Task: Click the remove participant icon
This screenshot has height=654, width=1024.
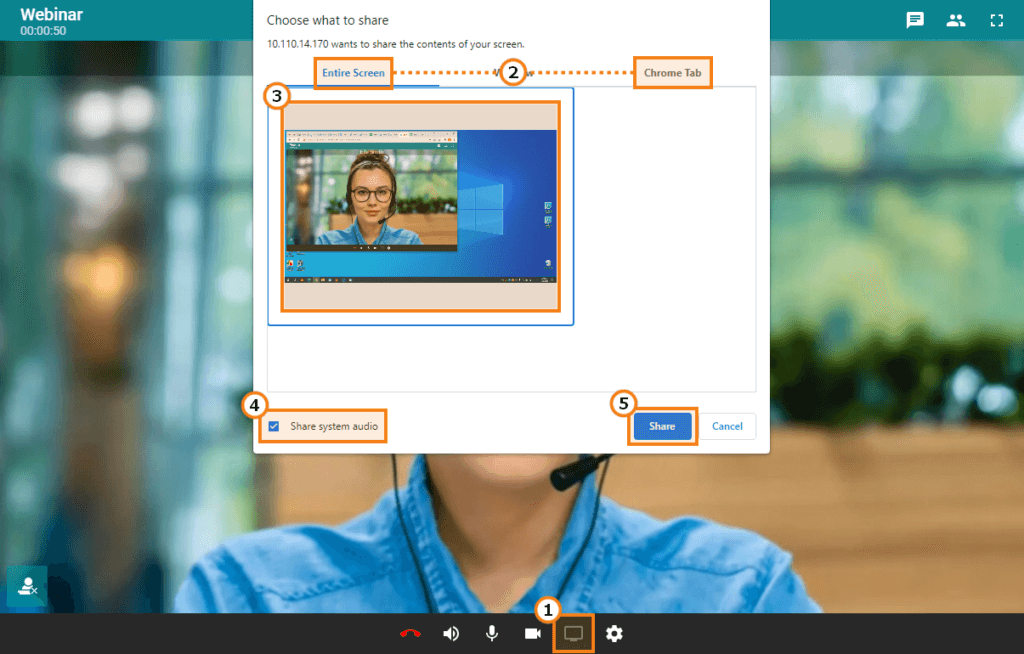Action: click(x=26, y=586)
